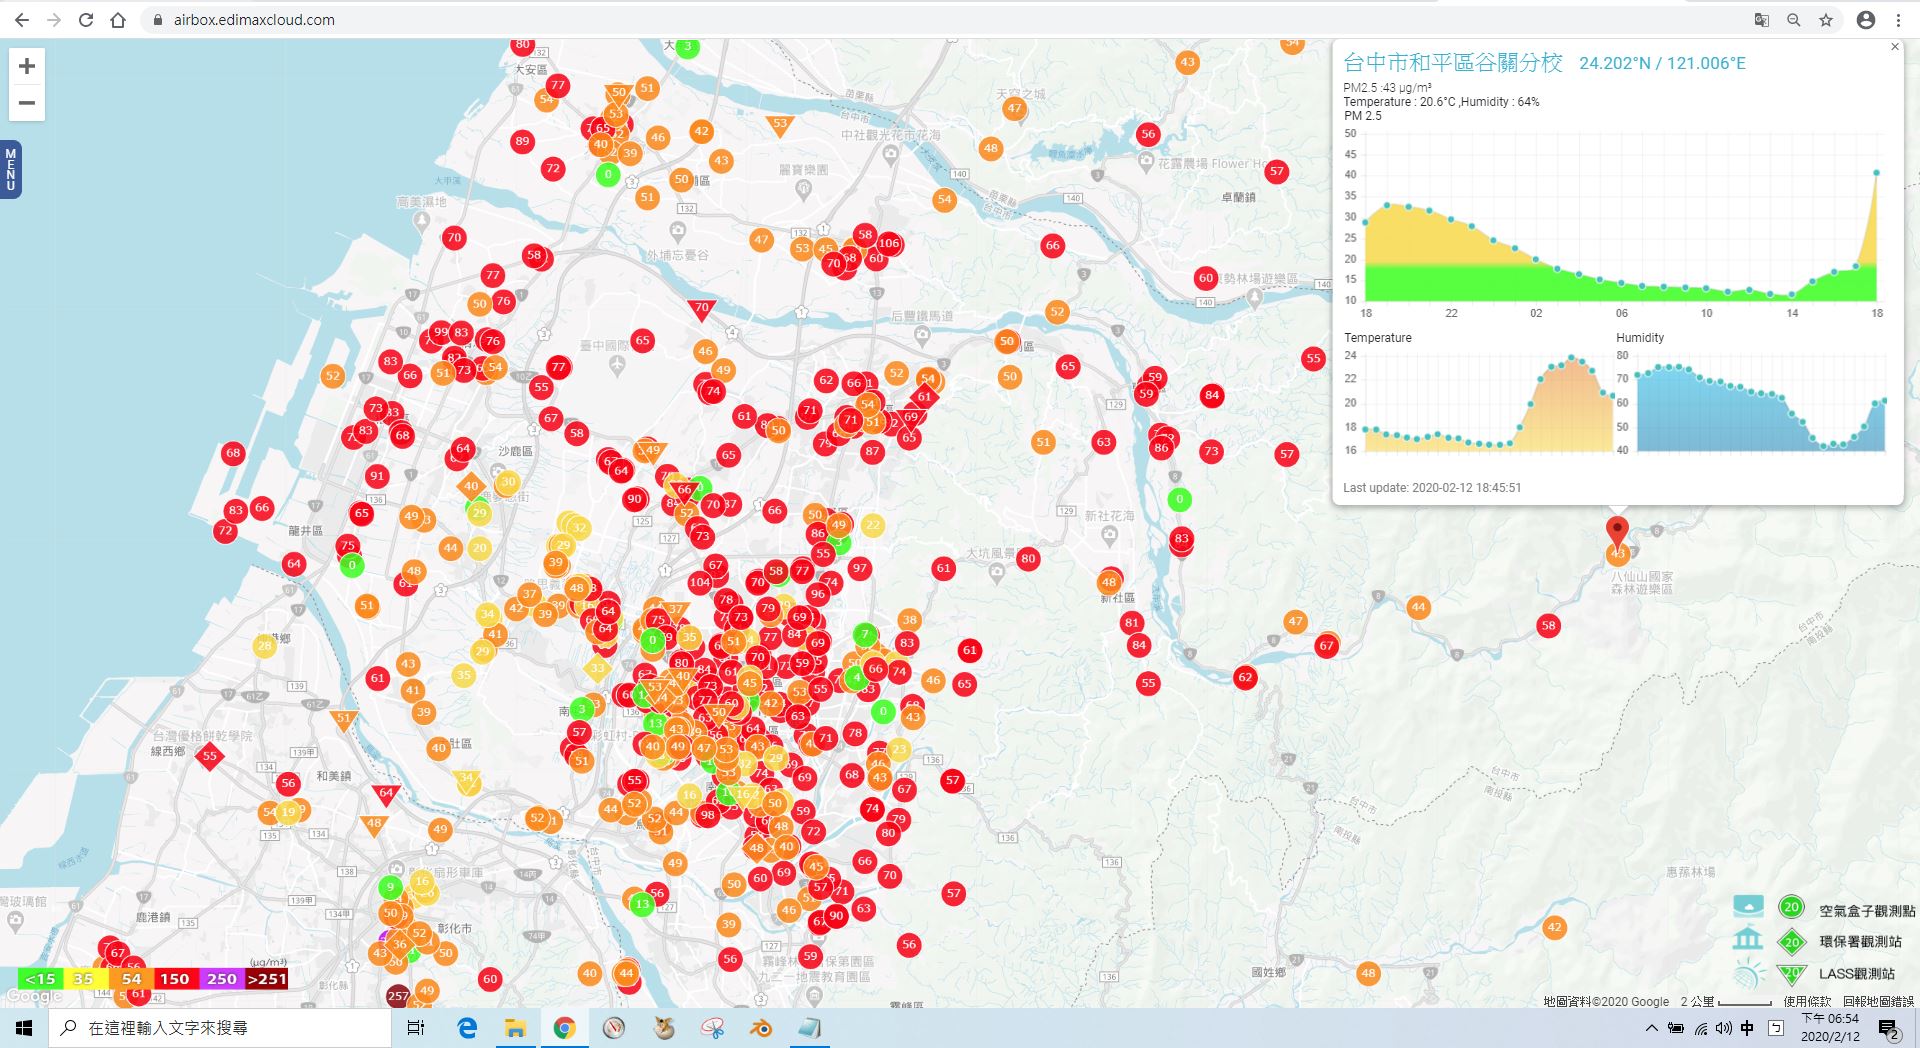Select the orange diamond EPA marker reading 40
Viewport: 1920px width, 1048px height.
[471, 486]
